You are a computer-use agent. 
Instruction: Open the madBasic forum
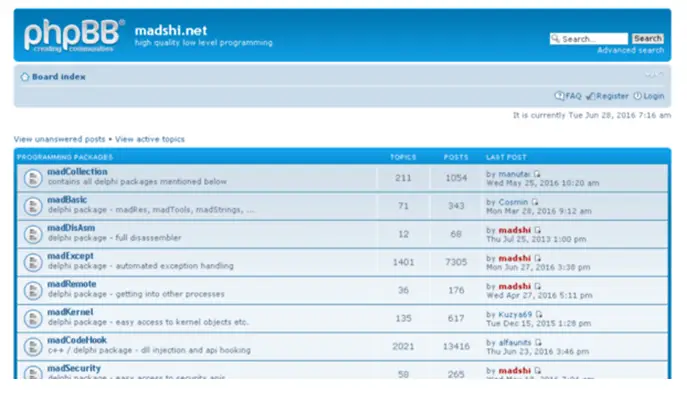(67, 199)
